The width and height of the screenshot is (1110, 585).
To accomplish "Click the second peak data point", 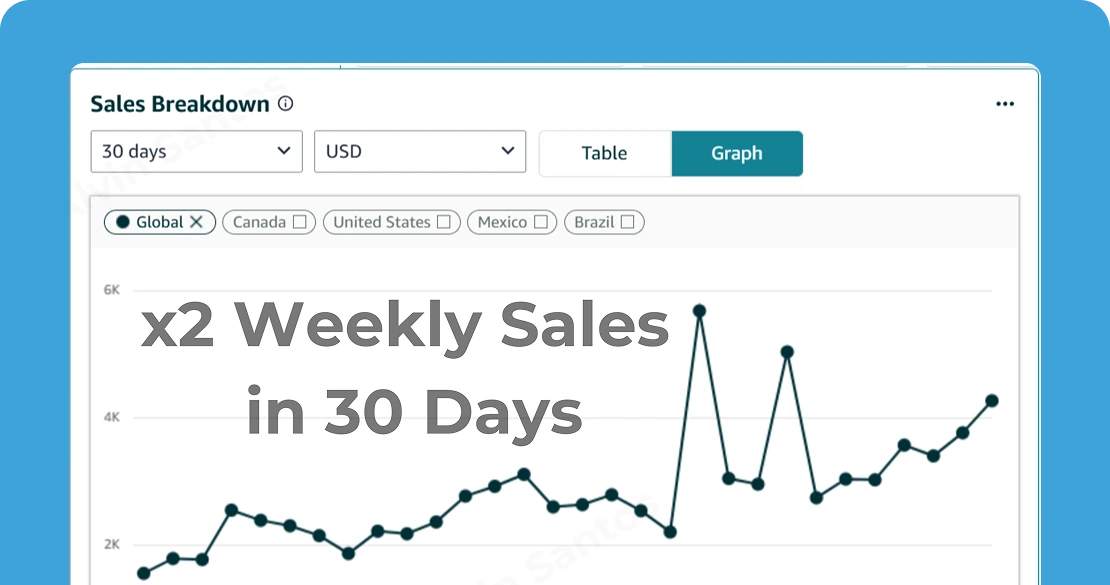I will 787,352.
